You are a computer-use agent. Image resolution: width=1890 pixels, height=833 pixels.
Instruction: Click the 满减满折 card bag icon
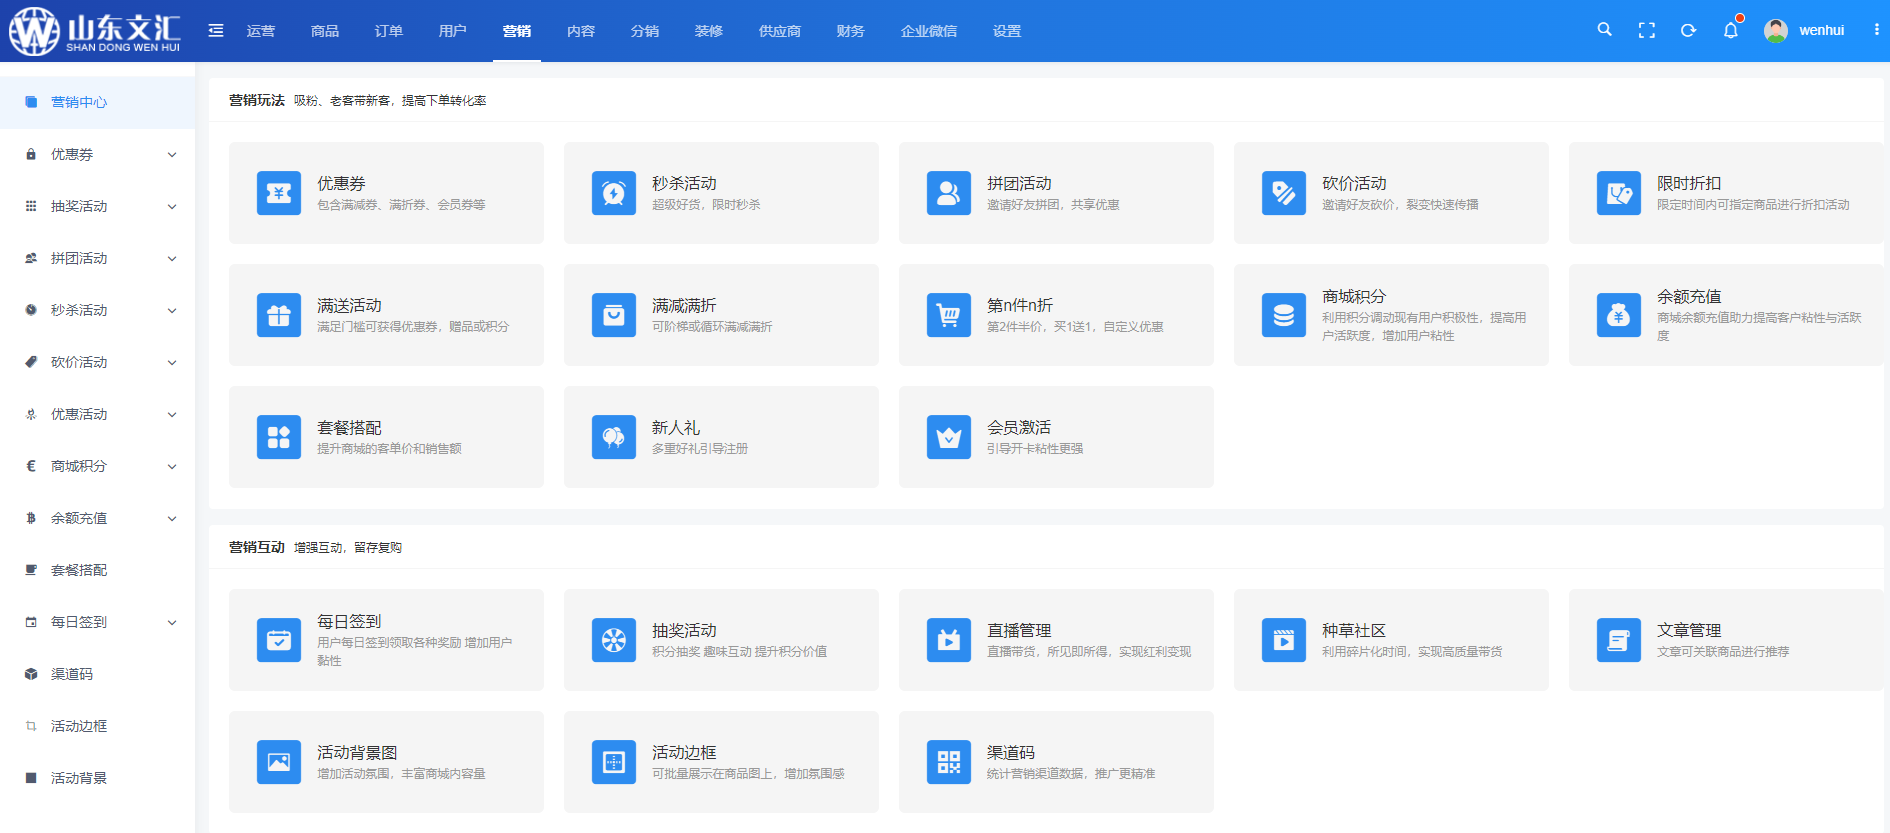(614, 315)
